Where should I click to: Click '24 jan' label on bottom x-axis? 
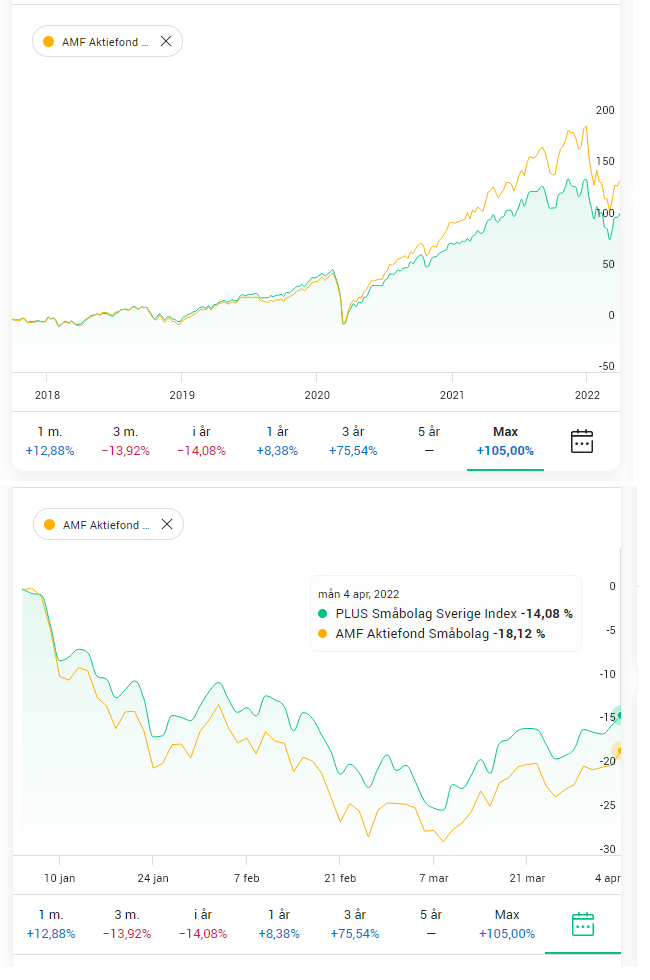tap(153, 878)
